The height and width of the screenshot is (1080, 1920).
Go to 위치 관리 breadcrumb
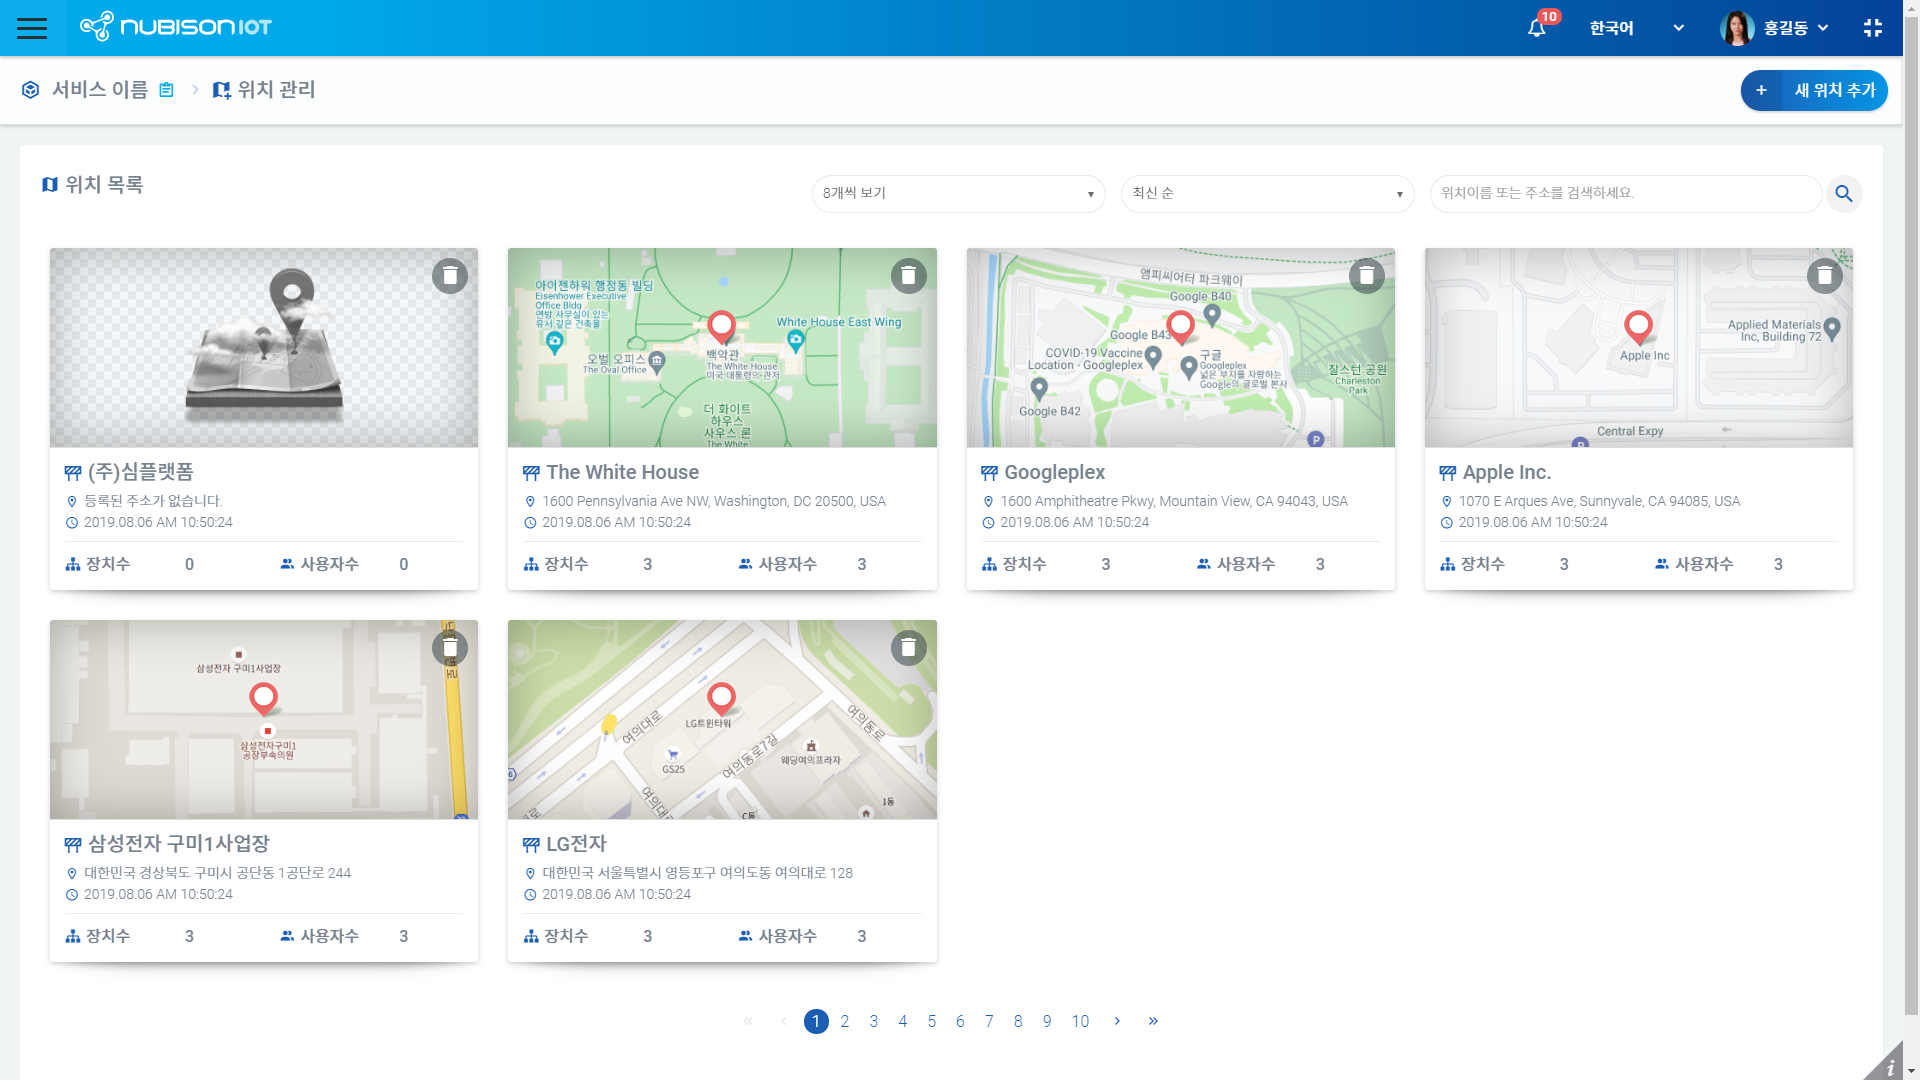pos(264,90)
